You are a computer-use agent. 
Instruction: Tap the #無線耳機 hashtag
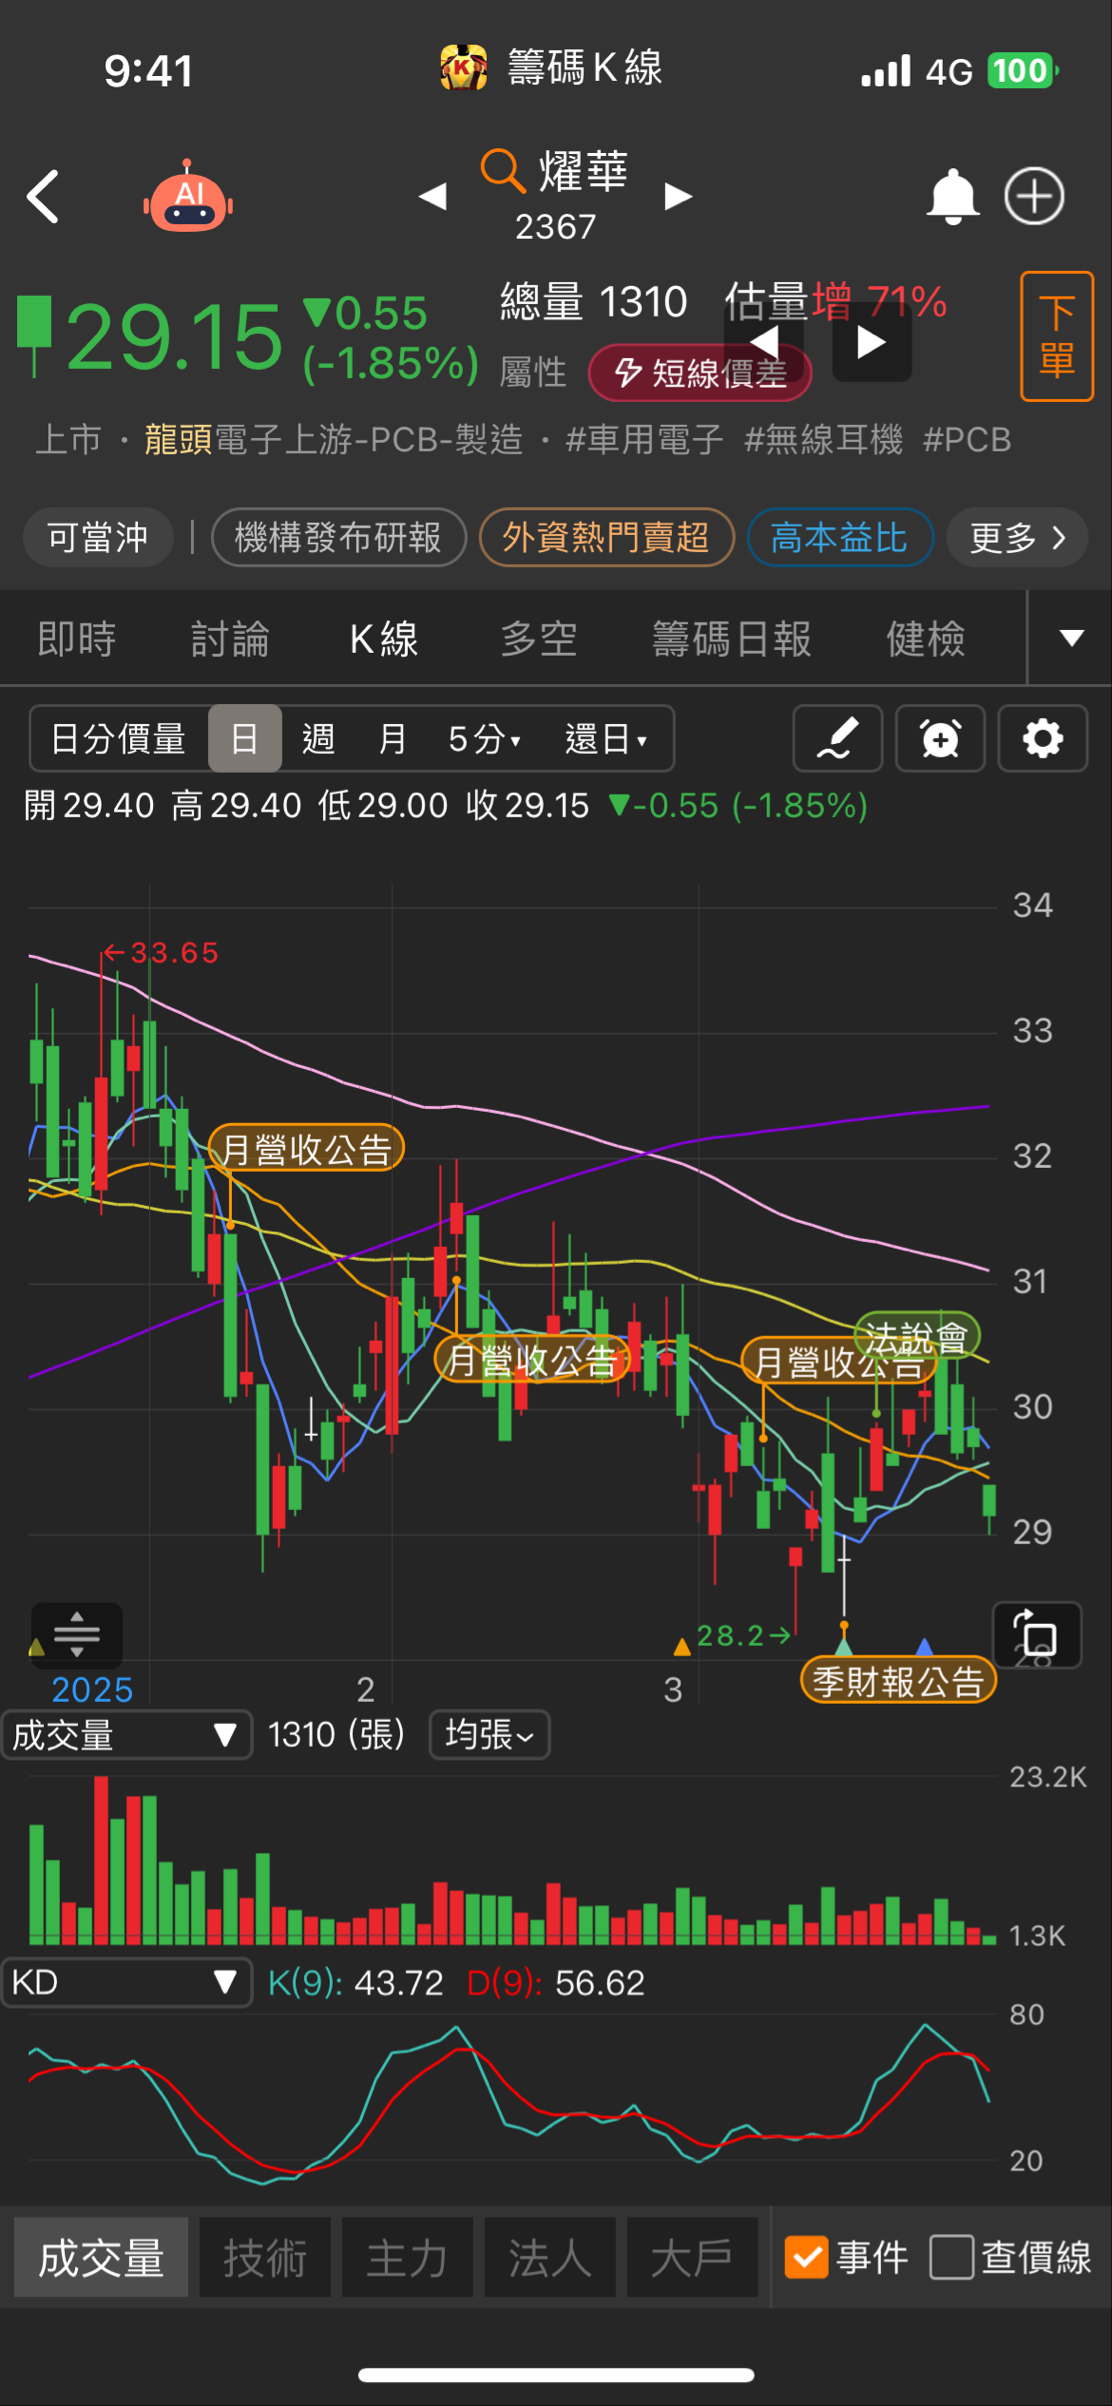[823, 439]
